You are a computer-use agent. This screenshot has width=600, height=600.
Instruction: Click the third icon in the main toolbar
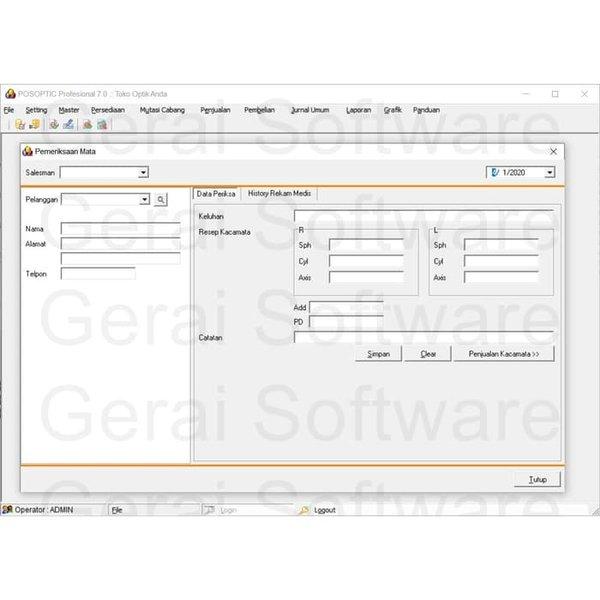pyautogui.click(x=54, y=125)
